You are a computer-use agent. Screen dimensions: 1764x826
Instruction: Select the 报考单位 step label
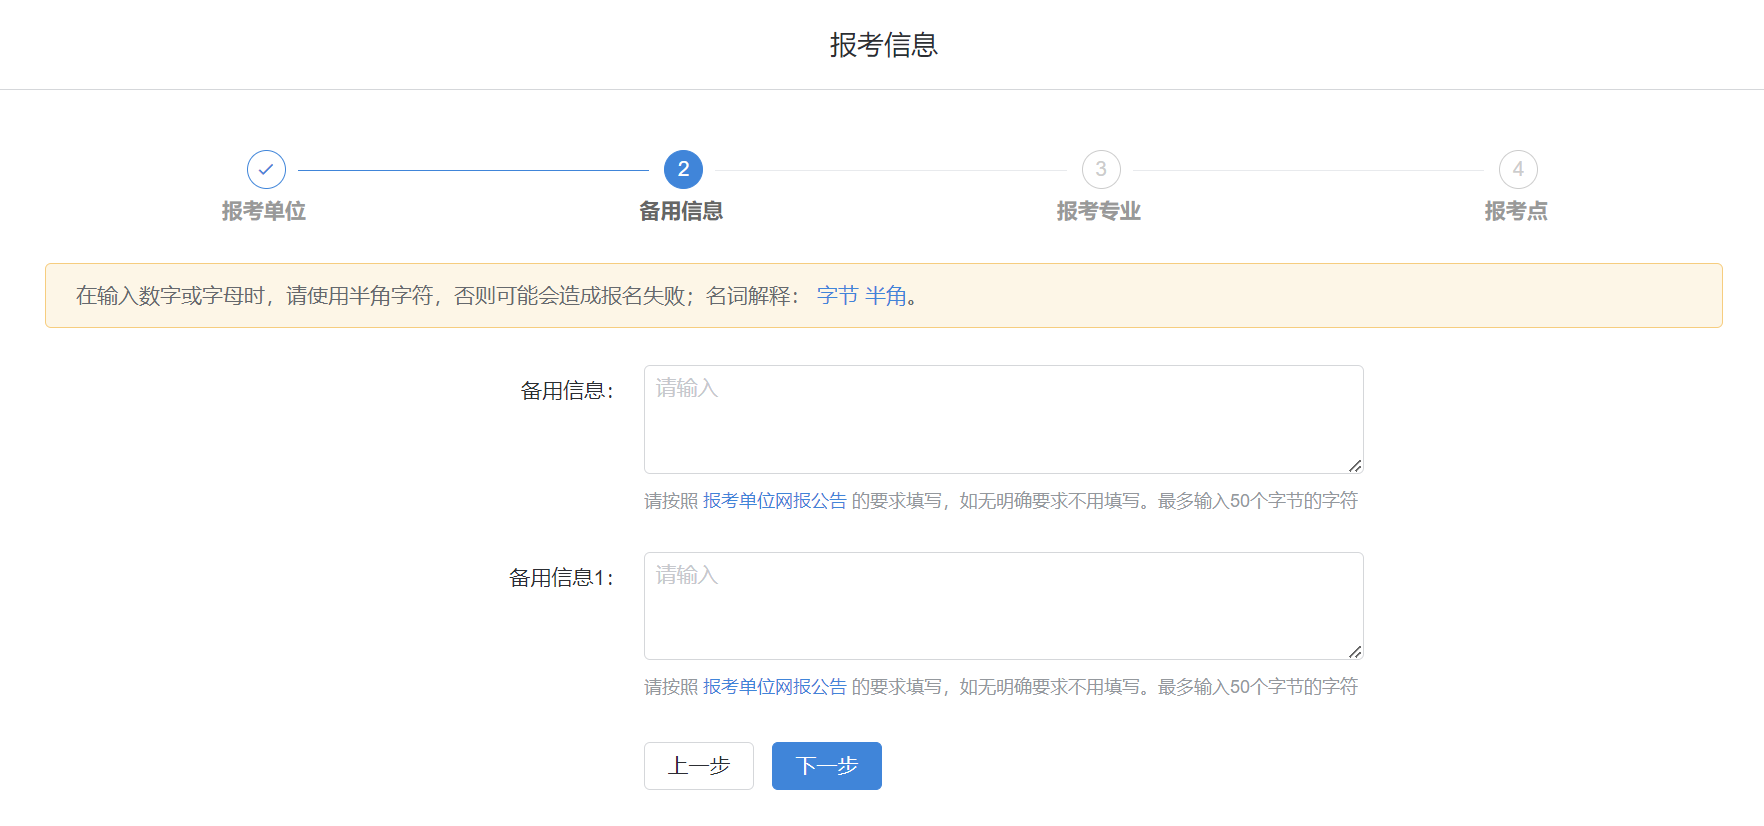tap(264, 211)
